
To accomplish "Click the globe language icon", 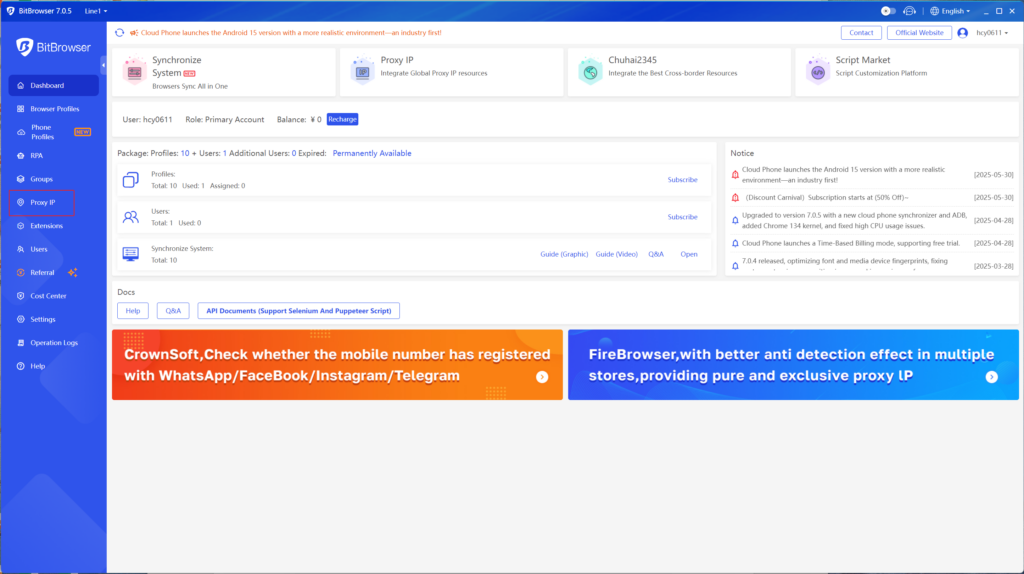I will [935, 11].
